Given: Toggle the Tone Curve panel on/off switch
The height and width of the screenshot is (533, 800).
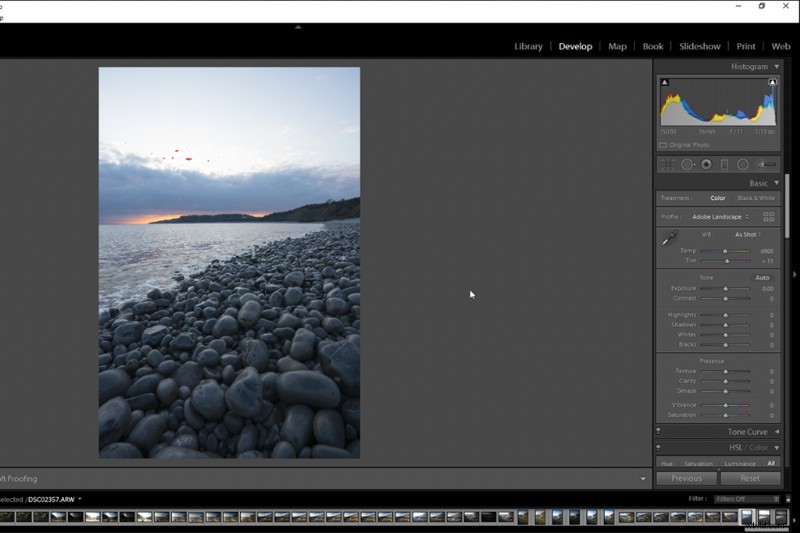Looking at the screenshot, I should [658, 432].
